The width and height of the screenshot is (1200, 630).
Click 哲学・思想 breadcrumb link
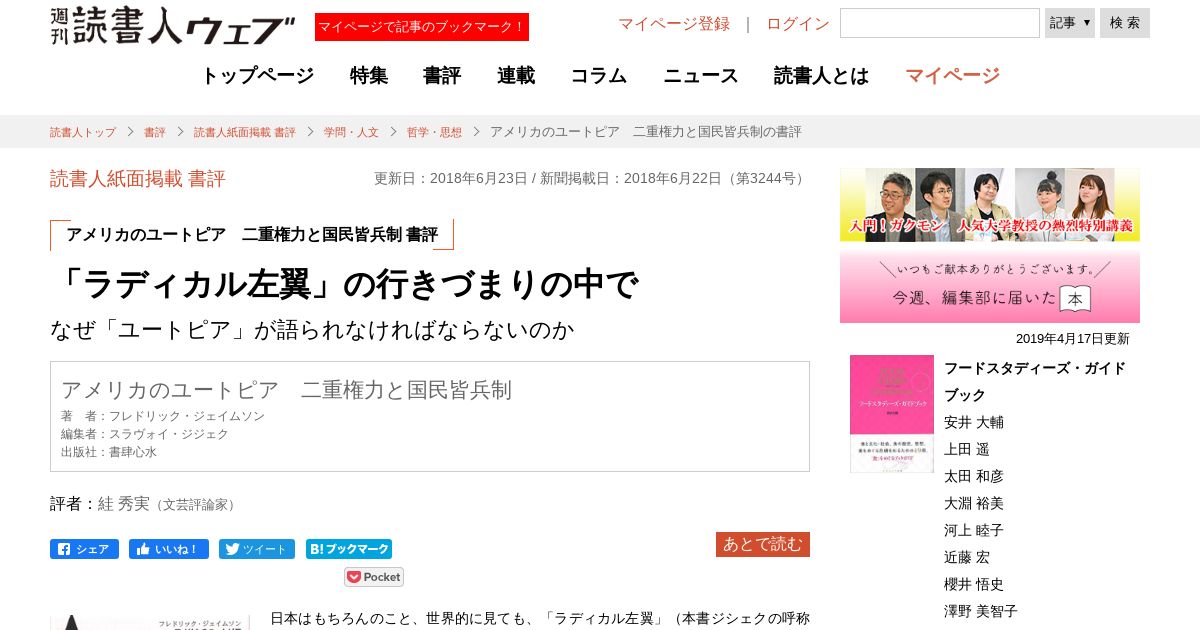pos(435,132)
